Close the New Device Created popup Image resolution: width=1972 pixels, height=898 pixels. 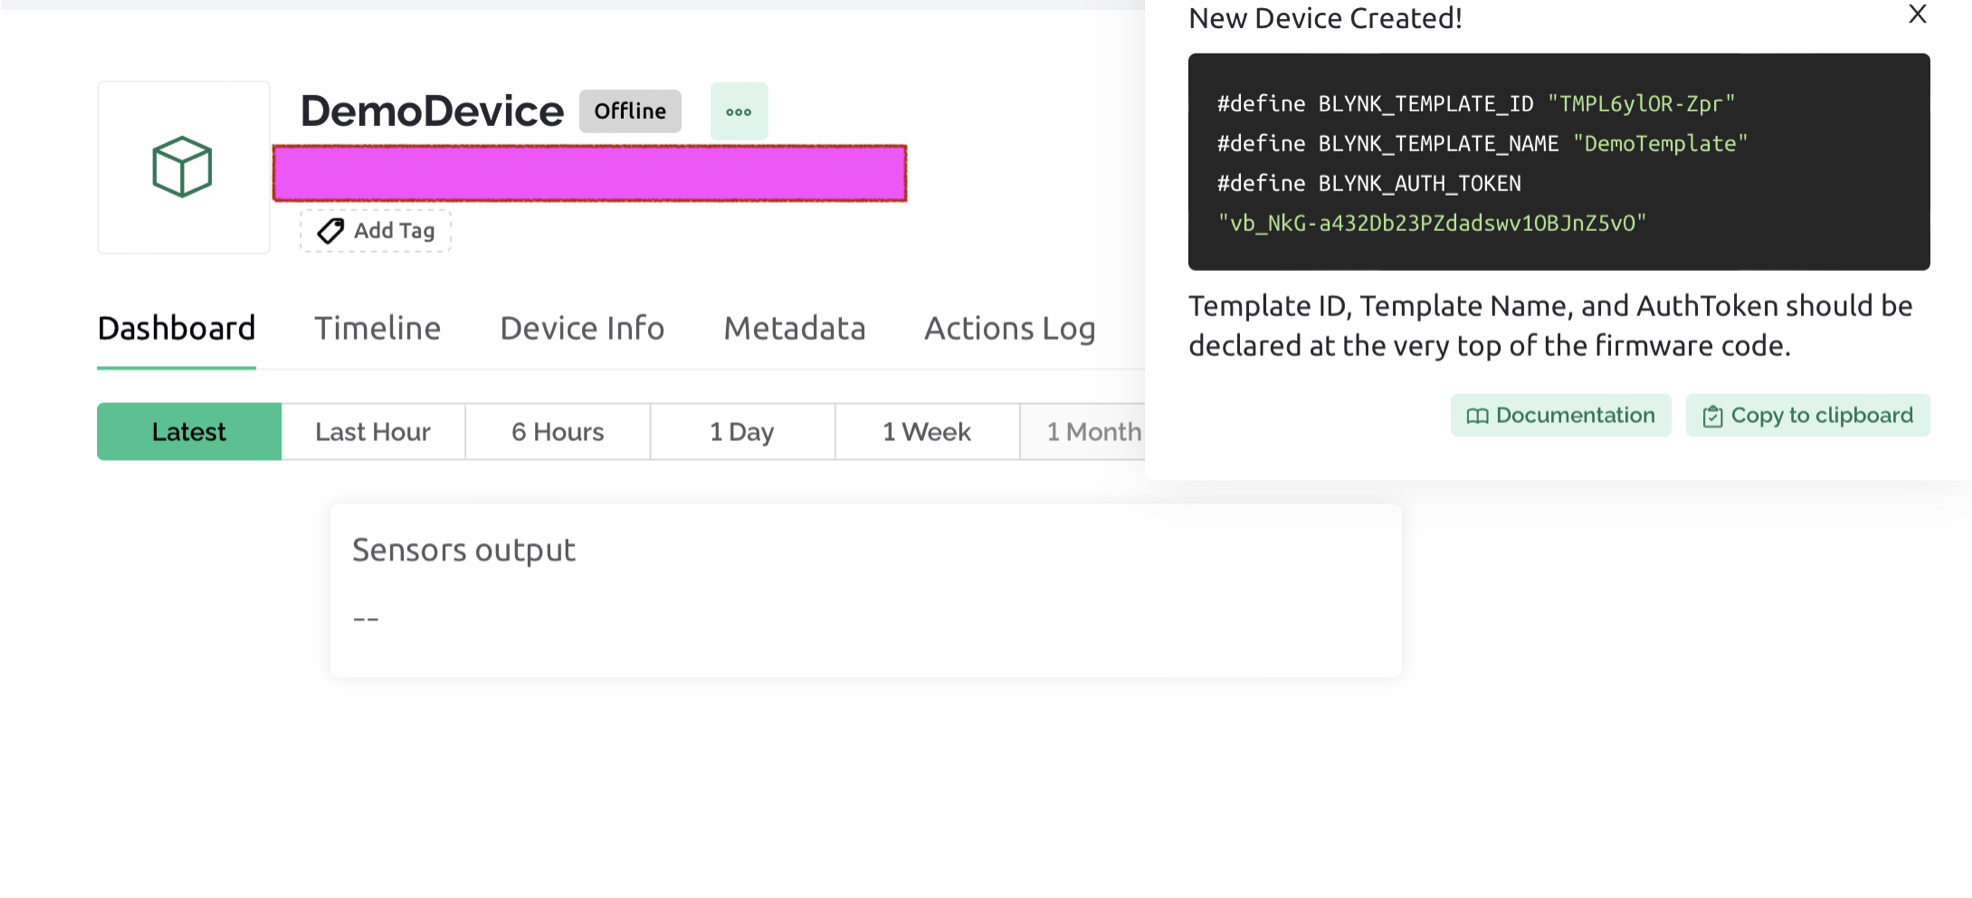pyautogui.click(x=1917, y=14)
